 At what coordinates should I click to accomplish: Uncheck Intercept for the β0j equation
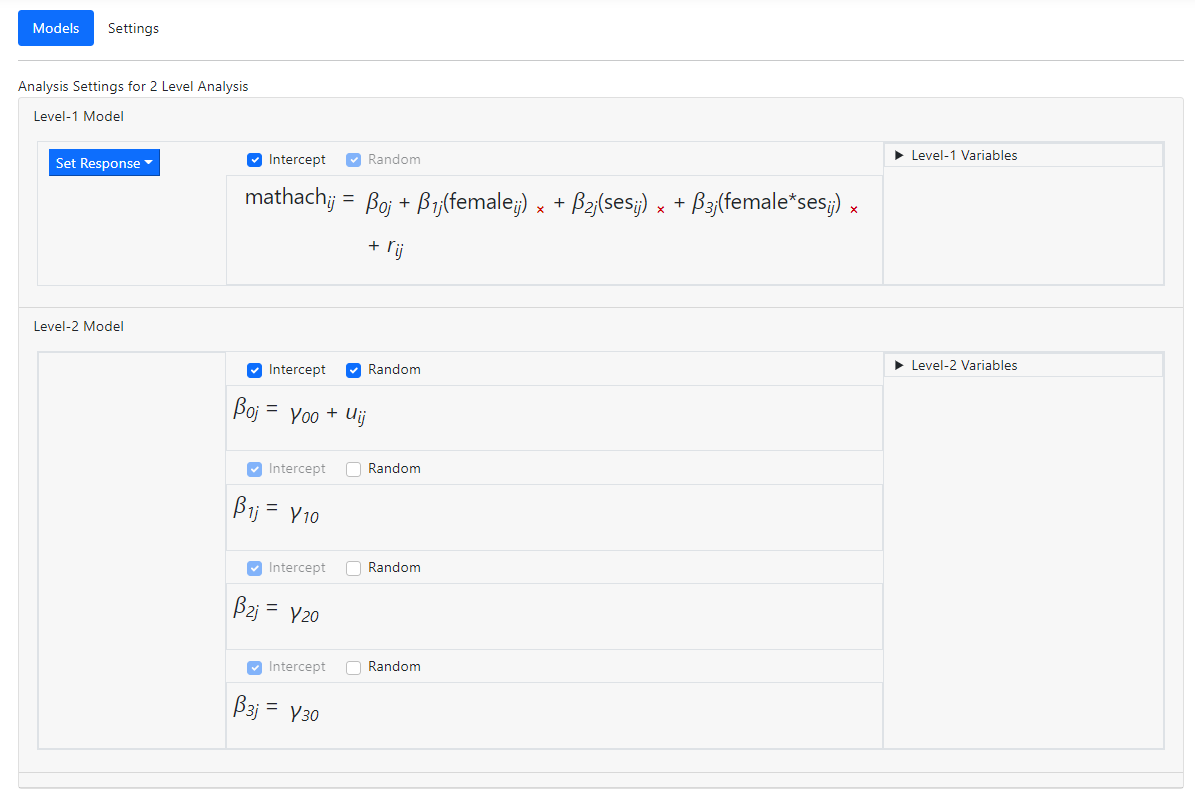[x=255, y=370]
